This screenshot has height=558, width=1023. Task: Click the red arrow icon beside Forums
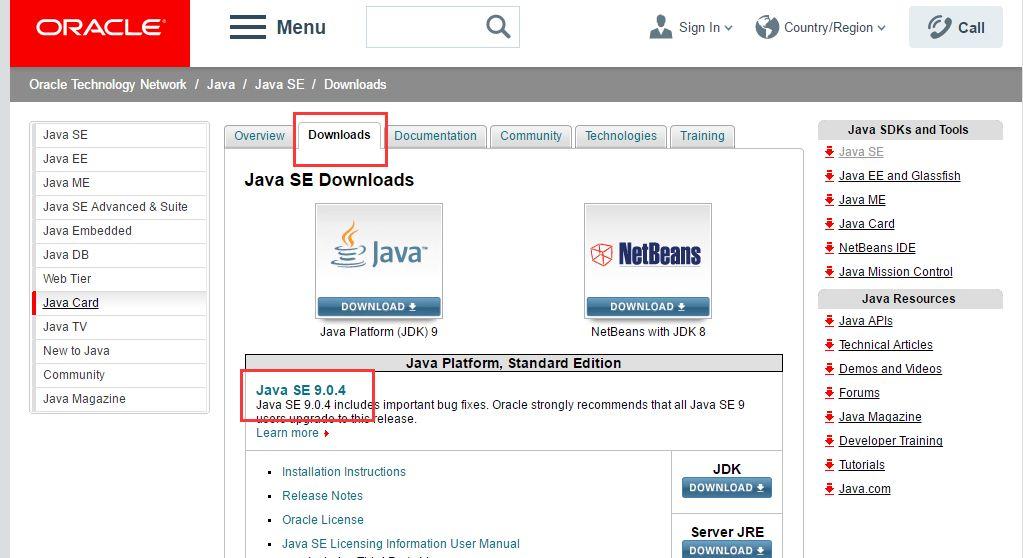[829, 392]
